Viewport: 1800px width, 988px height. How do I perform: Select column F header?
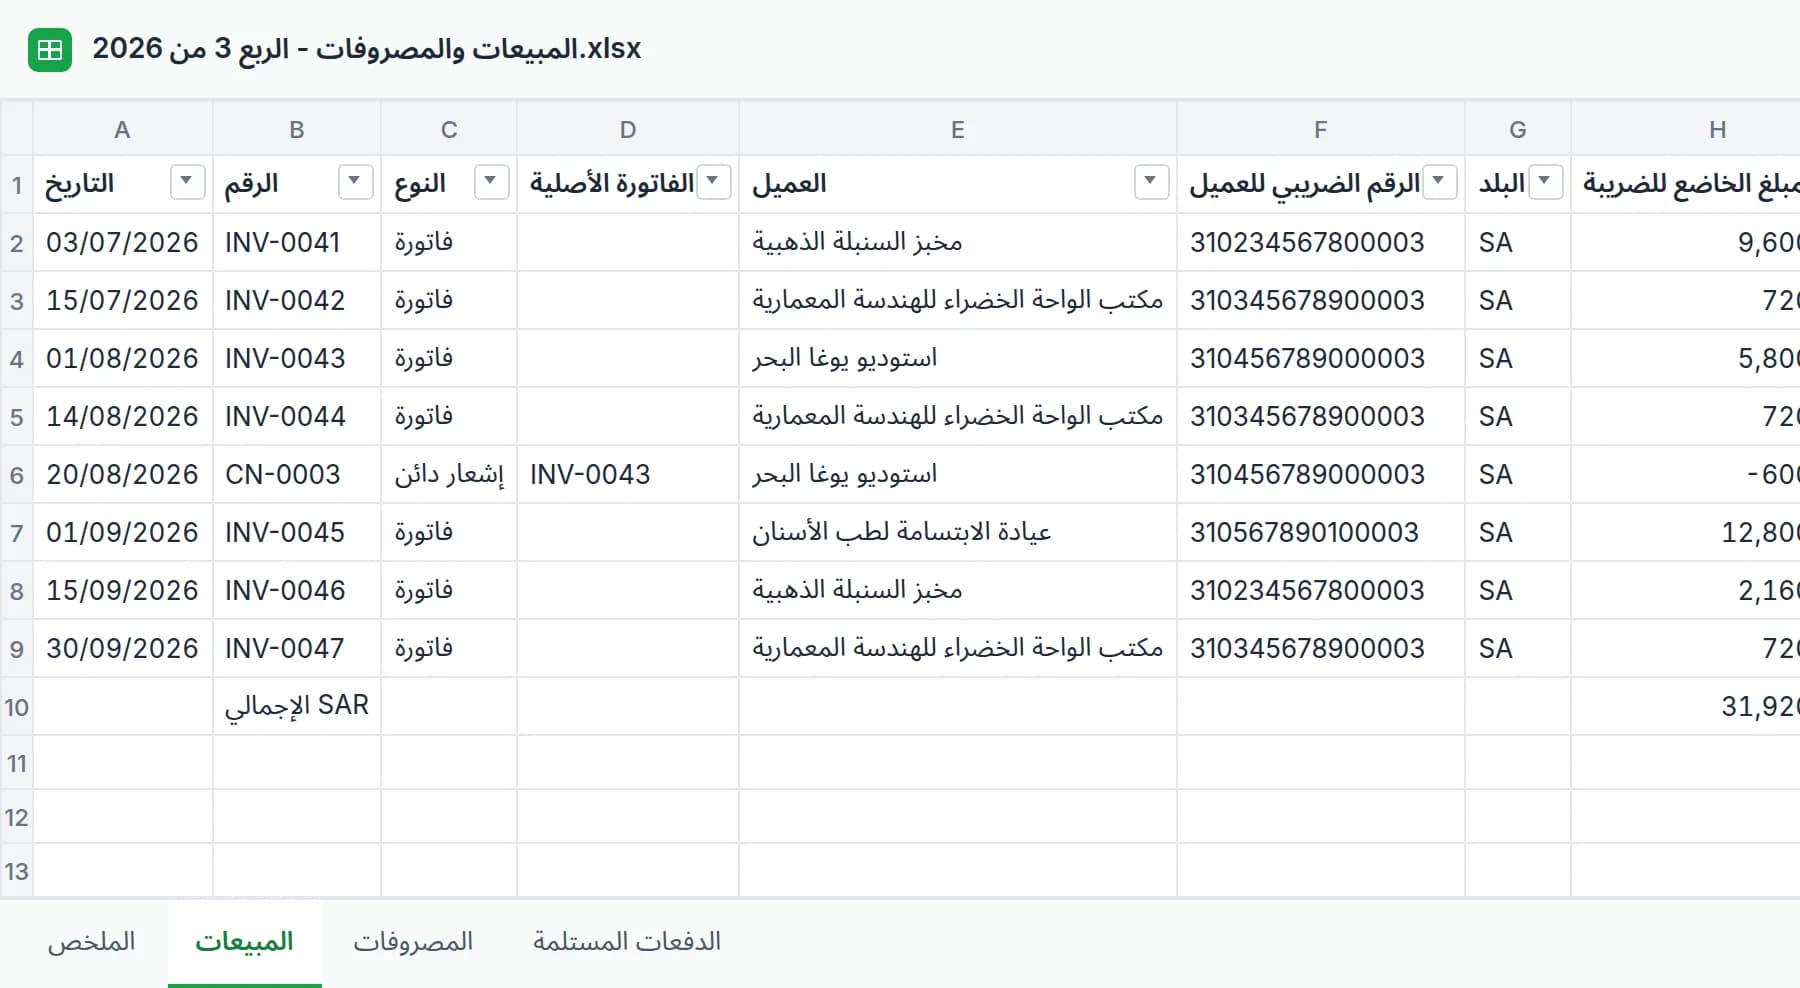pos(1321,129)
